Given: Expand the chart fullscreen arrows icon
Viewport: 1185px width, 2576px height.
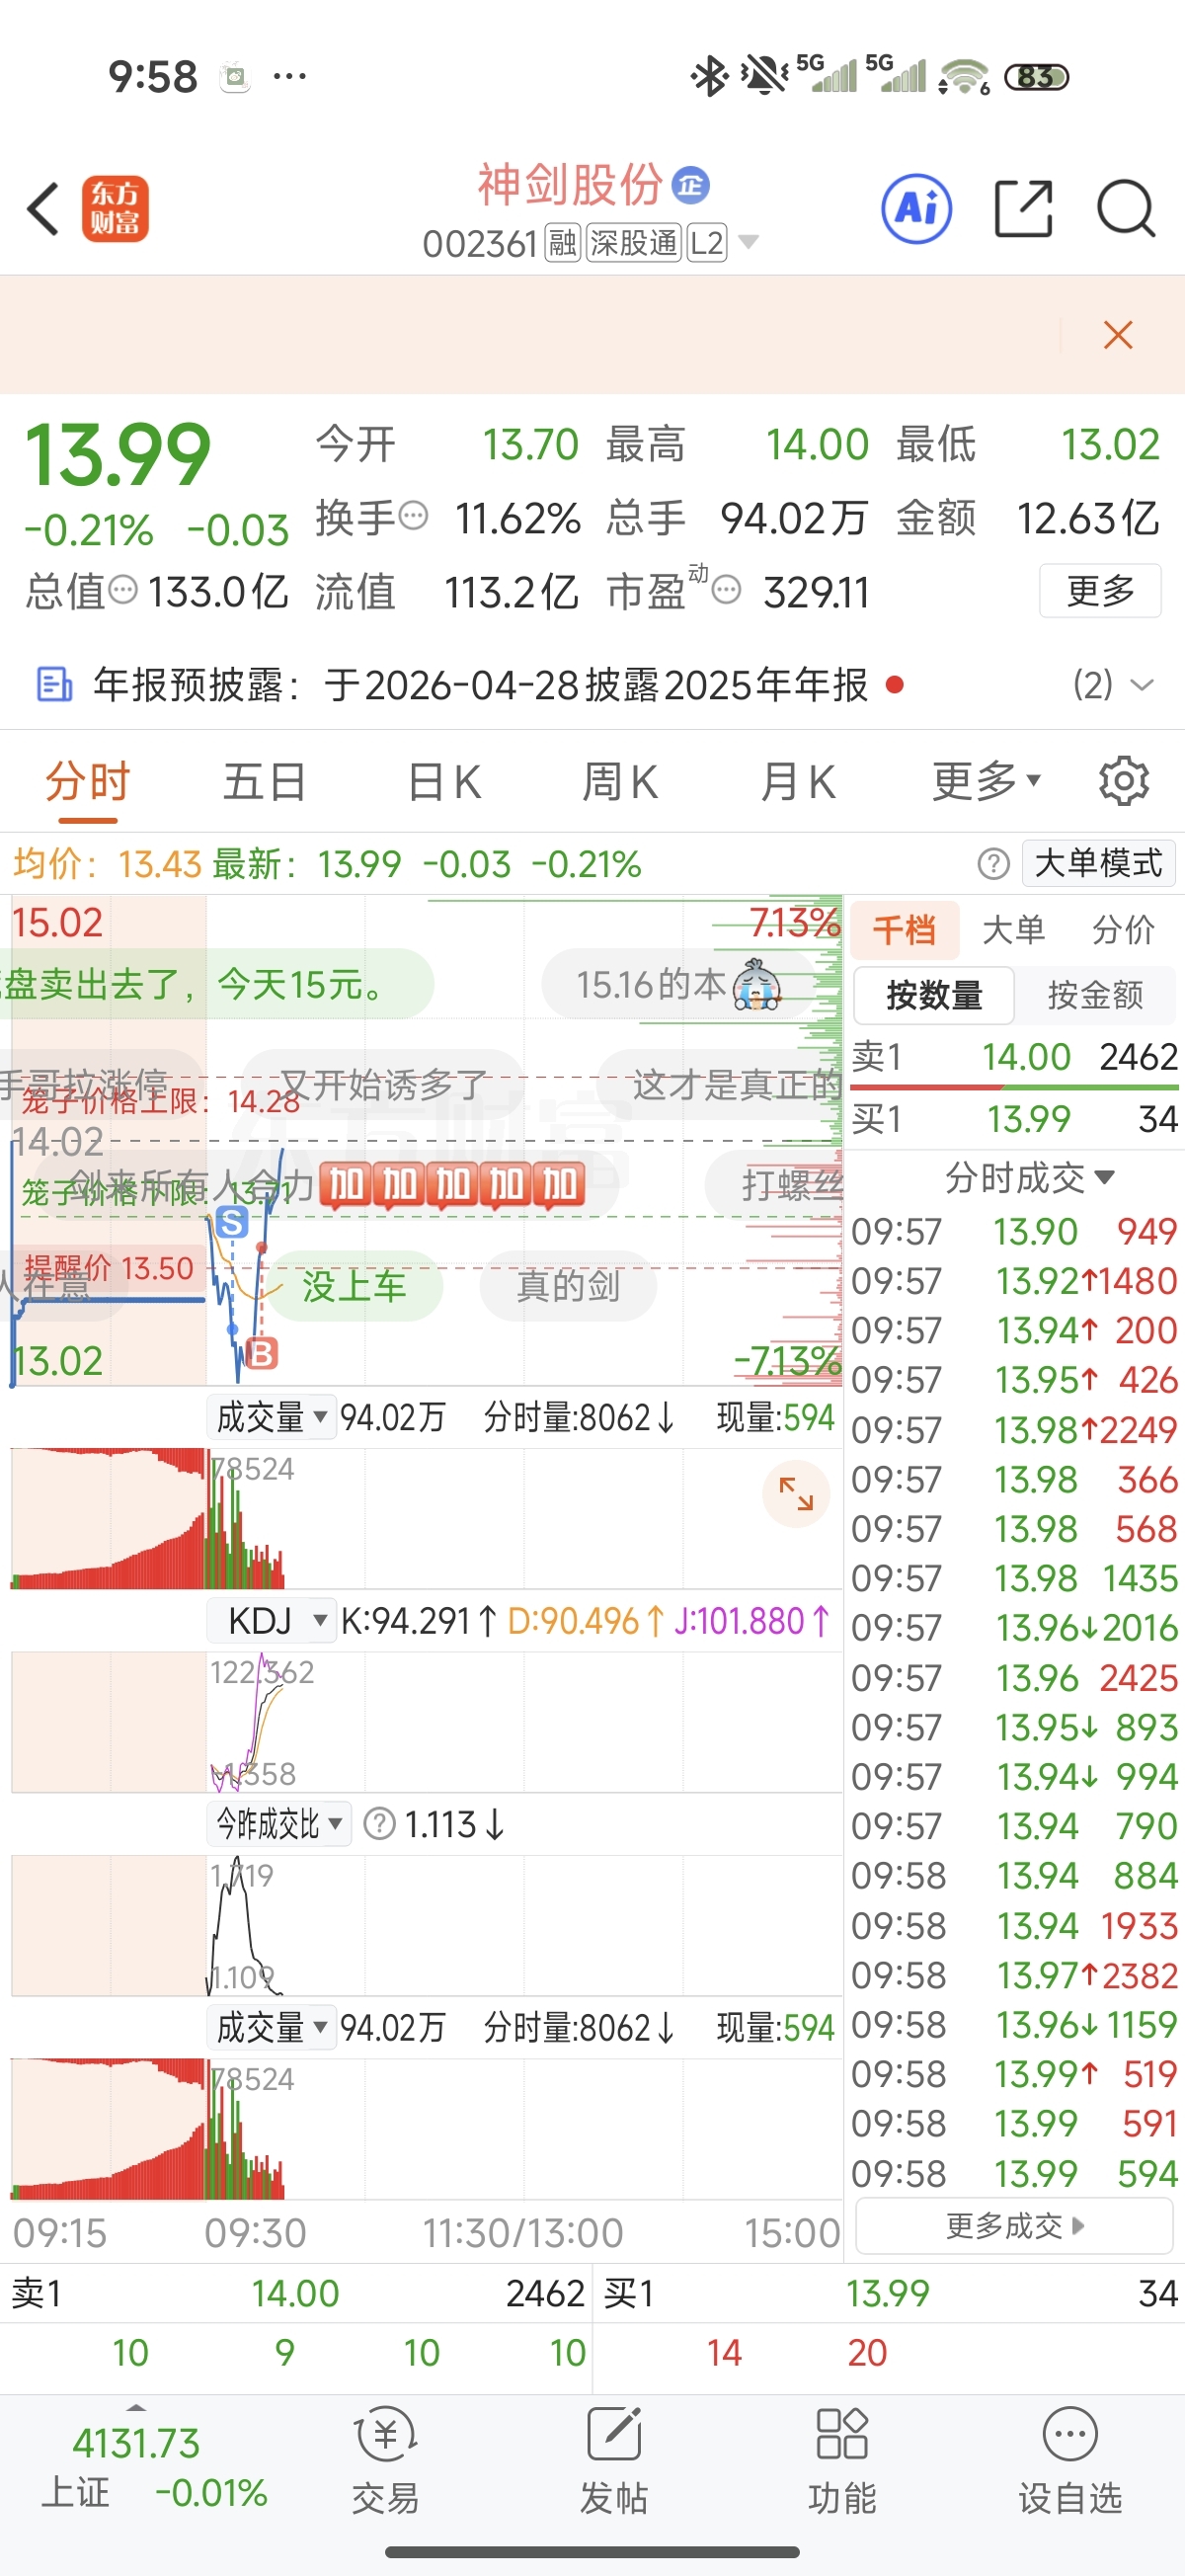Looking at the screenshot, I should coord(796,1494).
